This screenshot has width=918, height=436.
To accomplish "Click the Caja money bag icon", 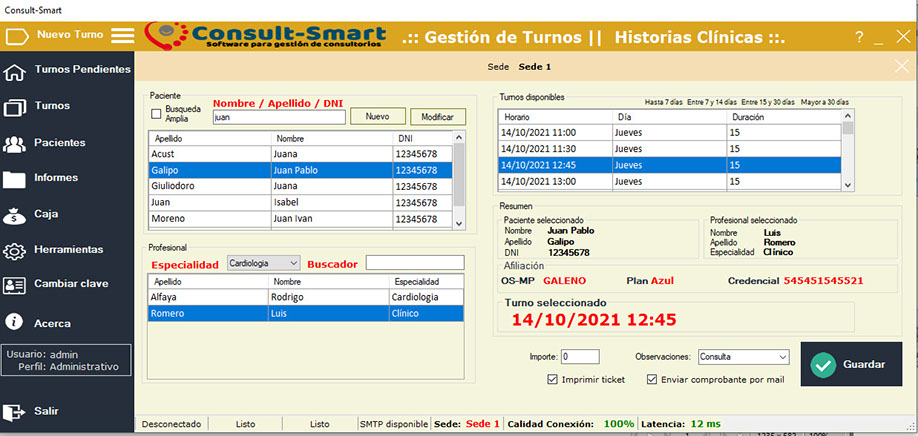I will click(x=15, y=215).
